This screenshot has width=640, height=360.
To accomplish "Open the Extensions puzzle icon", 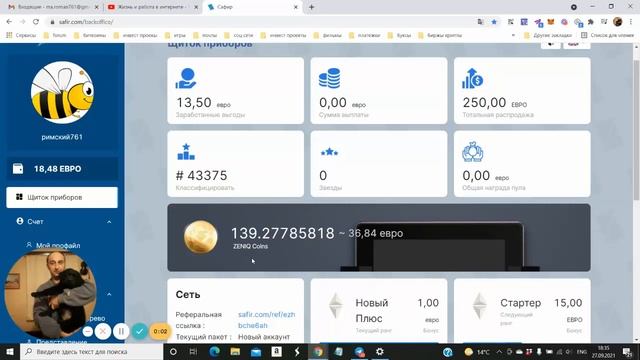I will (591, 22).
